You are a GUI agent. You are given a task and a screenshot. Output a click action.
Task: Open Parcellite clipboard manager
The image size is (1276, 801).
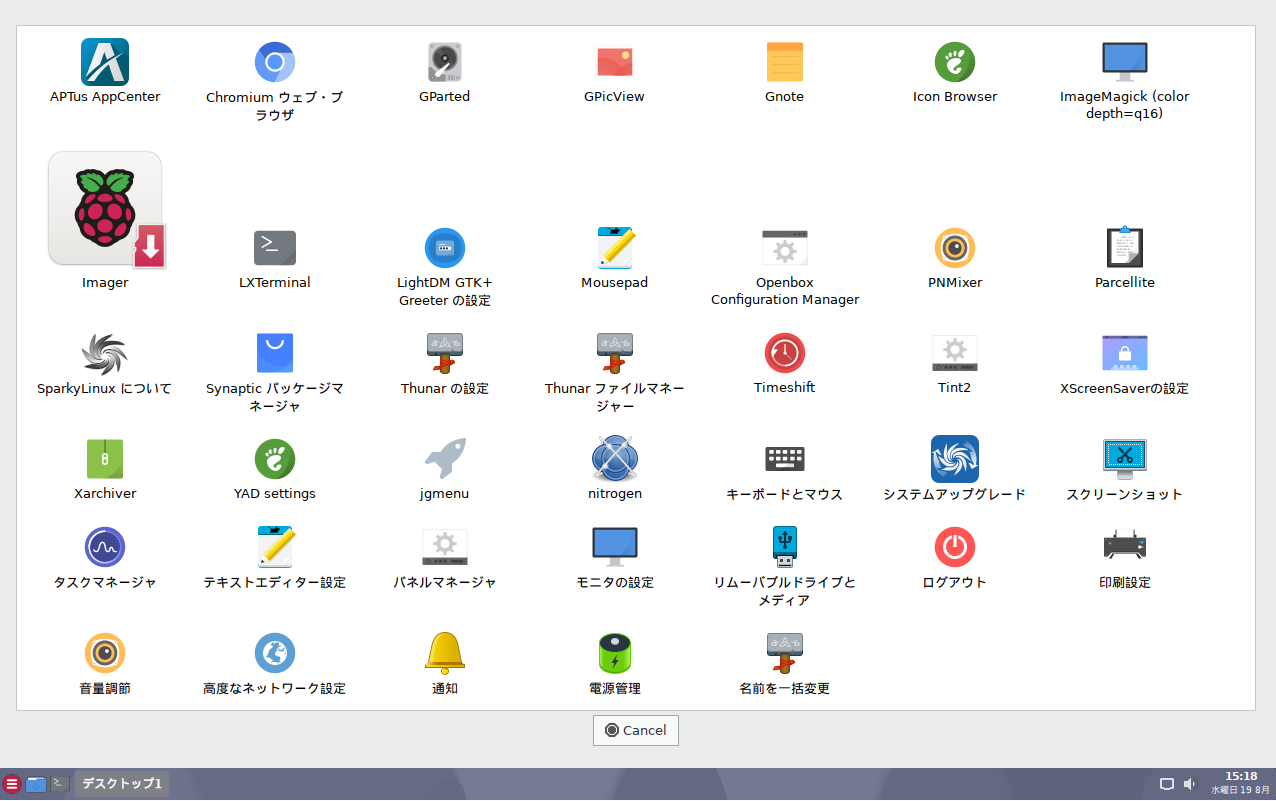click(1125, 248)
